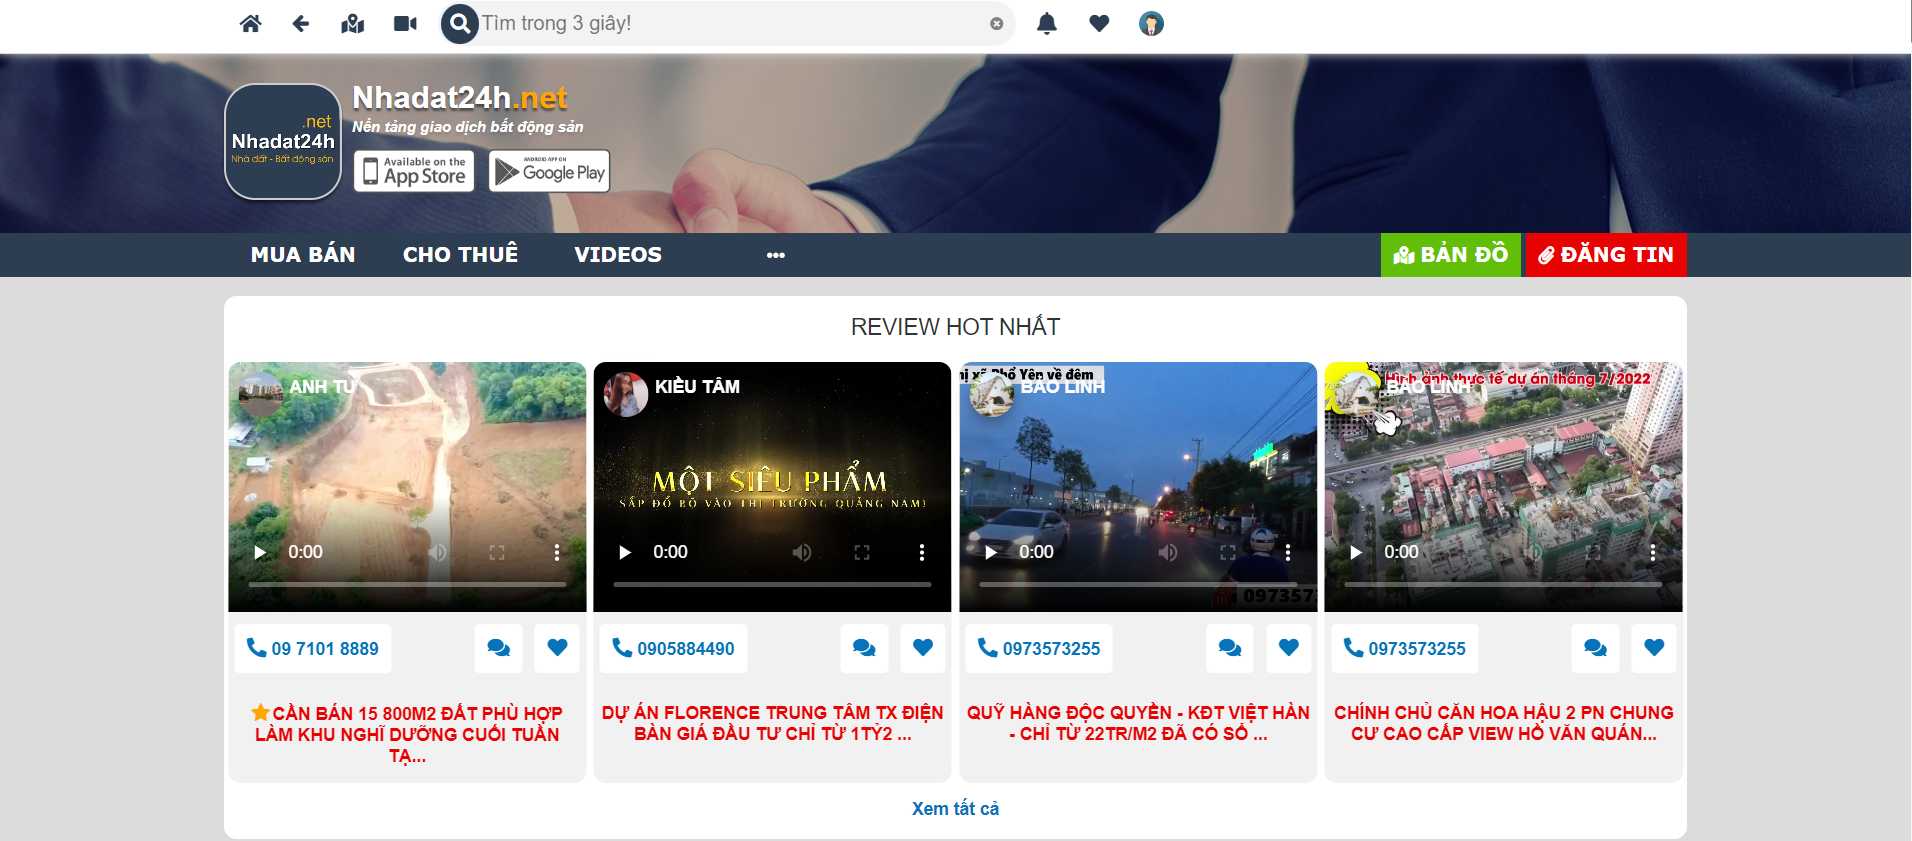This screenshot has width=1912, height=841.
Task: Seek on the Kiều Tâm video progress bar
Action: click(772, 584)
